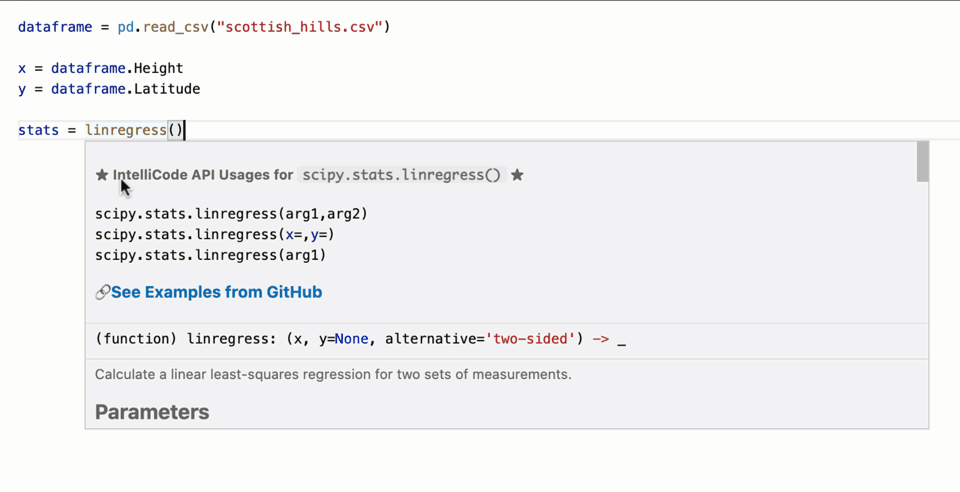
Task: Select suggestion scipy.stats.linregress(arg1)
Action: 211,255
